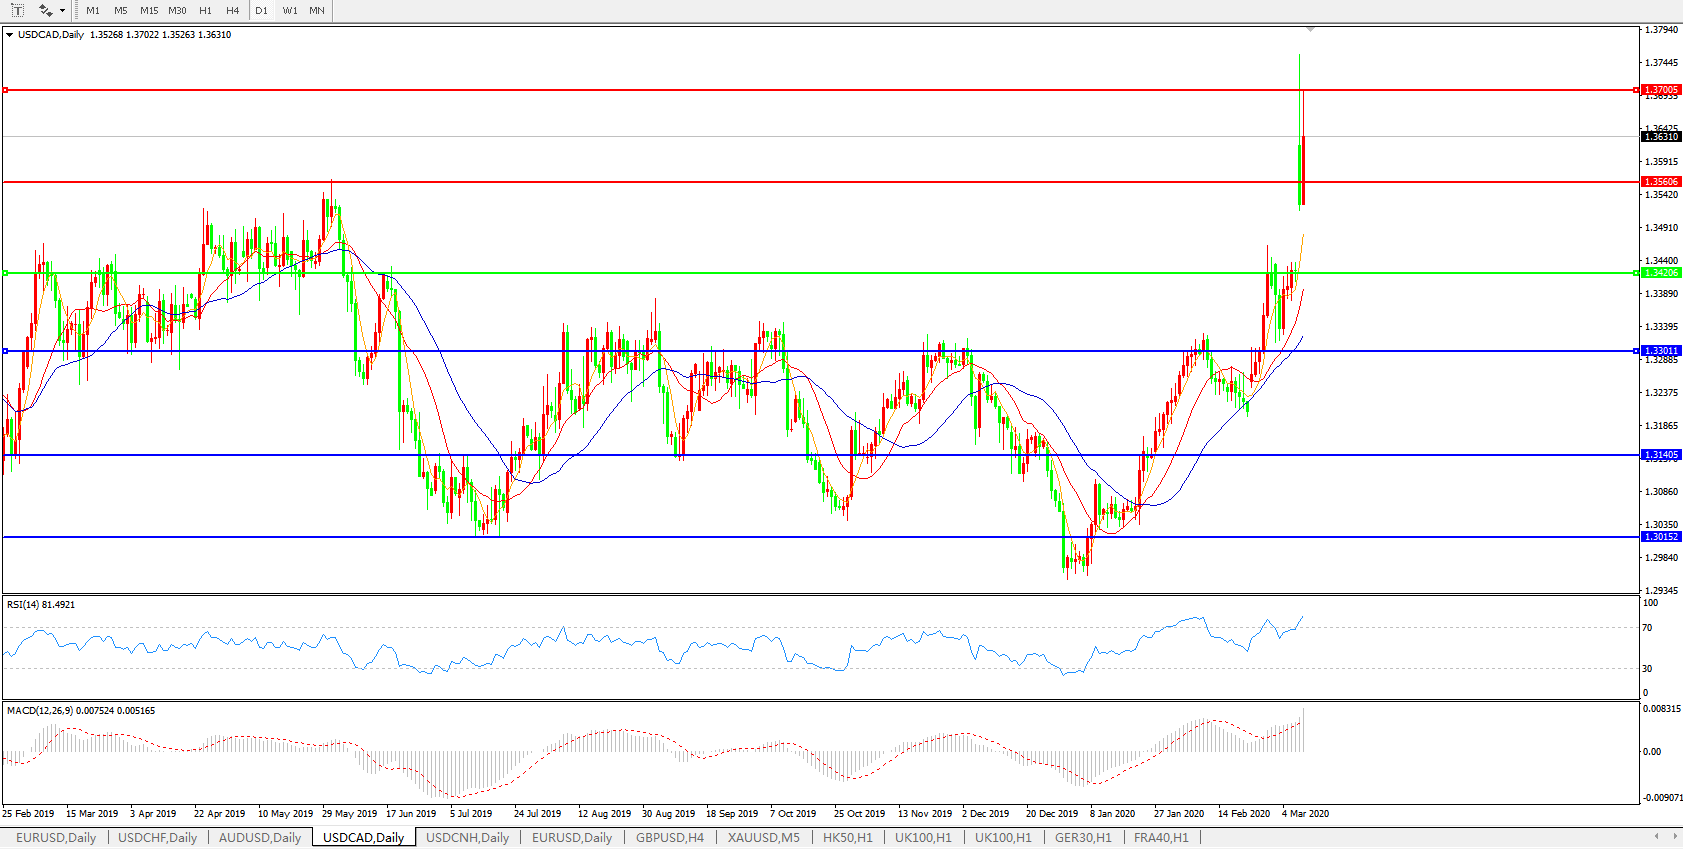Screen dimensions: 1683x849
Task: Choose the MN monthly timeframe
Action: (x=316, y=11)
